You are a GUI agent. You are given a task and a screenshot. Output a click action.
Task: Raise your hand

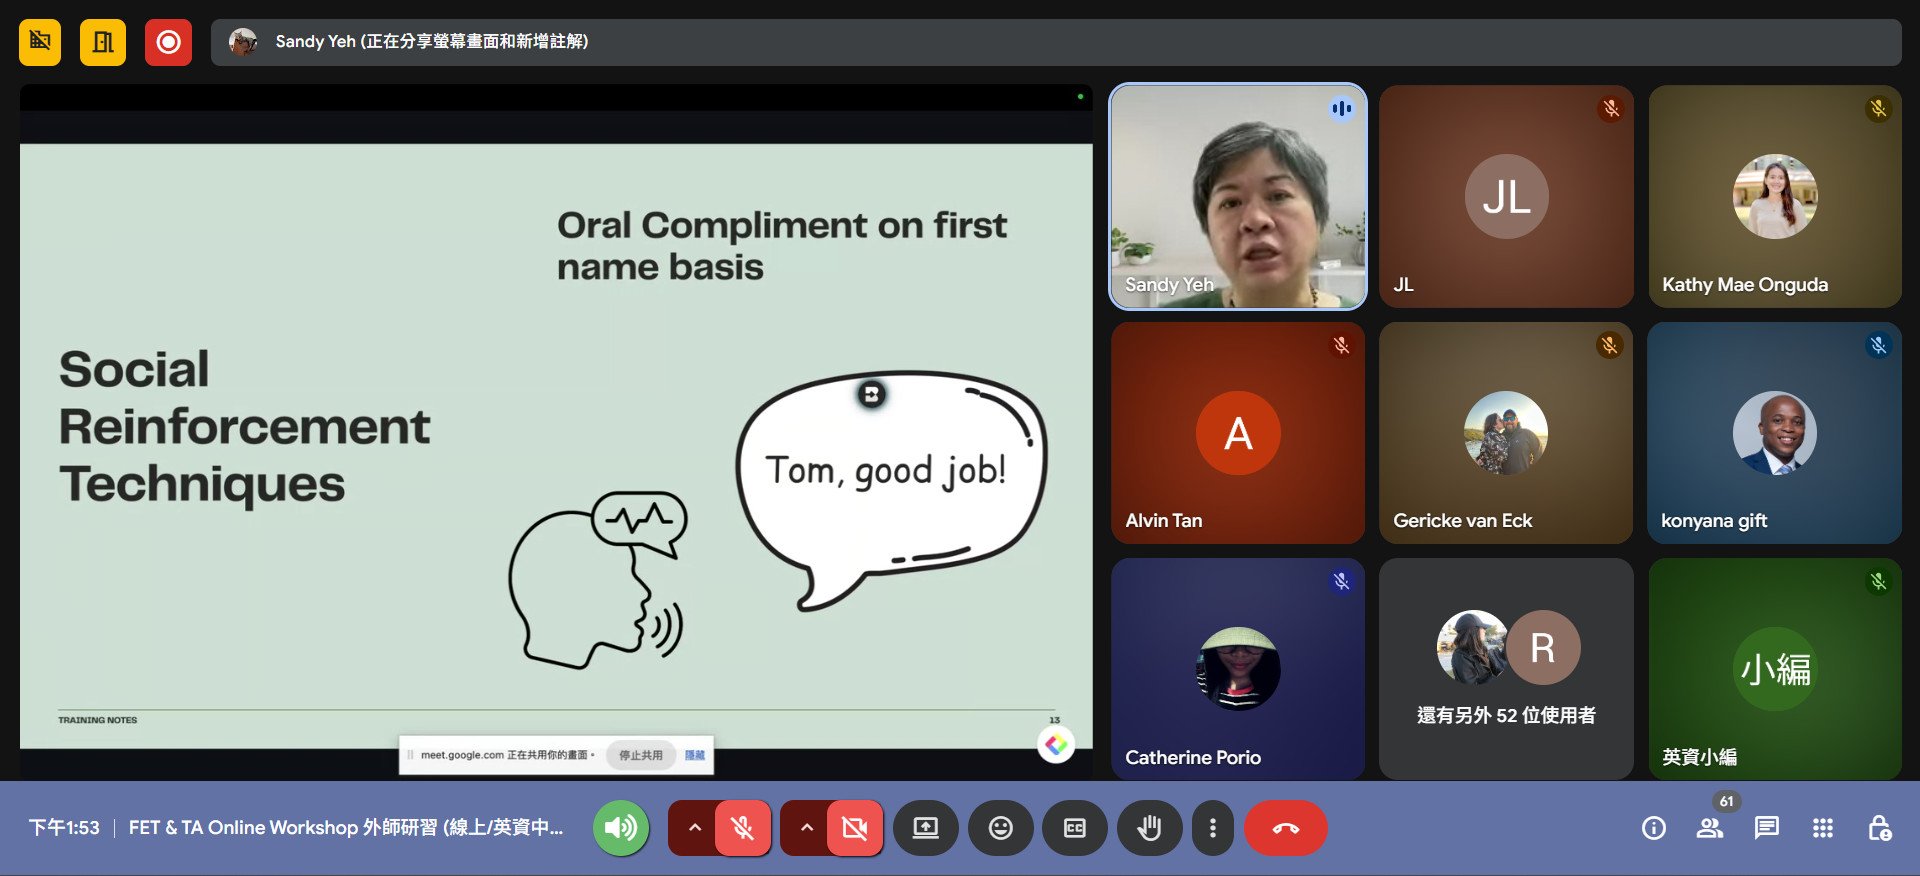1149,828
